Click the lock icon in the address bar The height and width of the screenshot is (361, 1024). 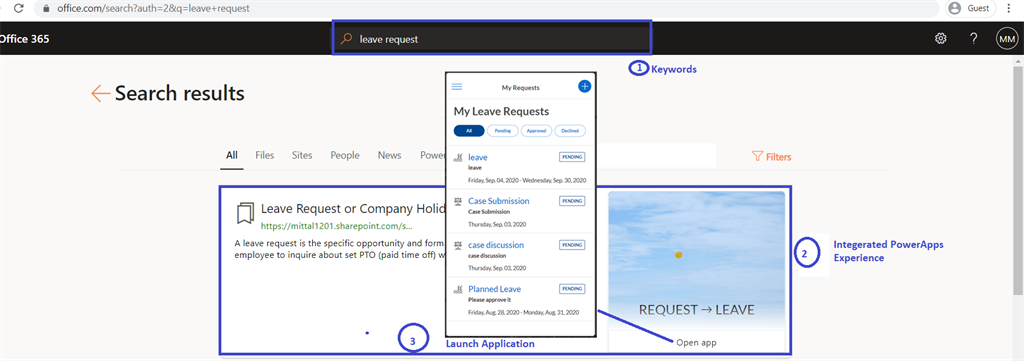(46, 9)
